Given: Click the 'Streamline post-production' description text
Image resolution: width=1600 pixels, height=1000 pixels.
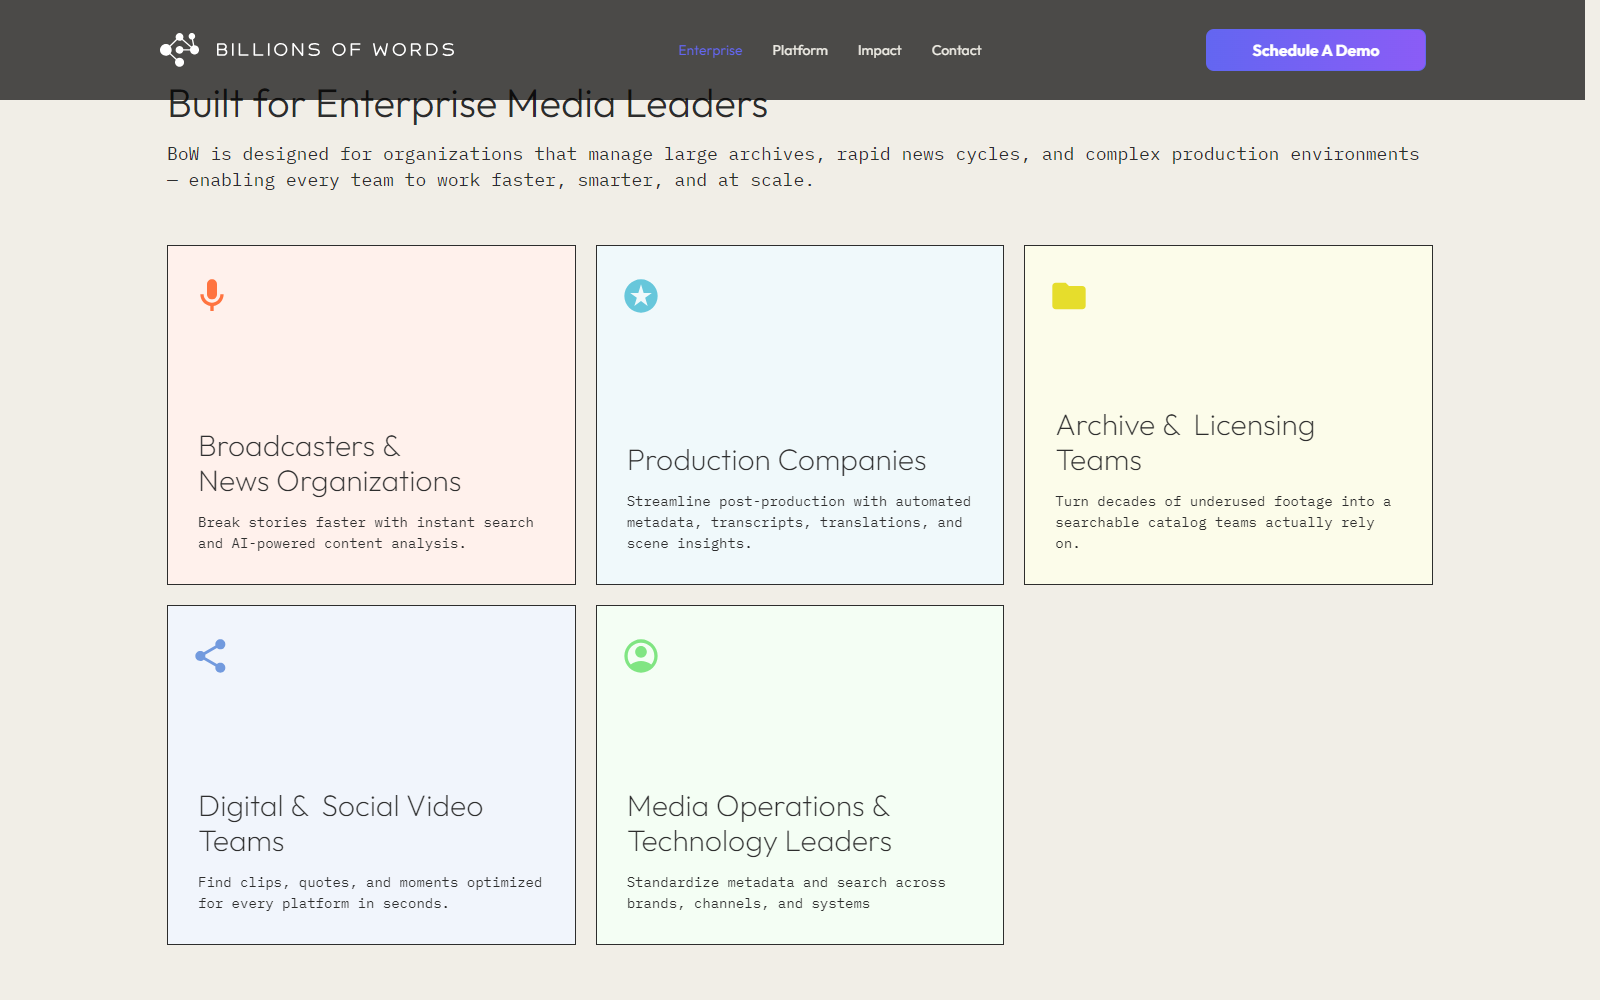Looking at the screenshot, I should click(799, 522).
